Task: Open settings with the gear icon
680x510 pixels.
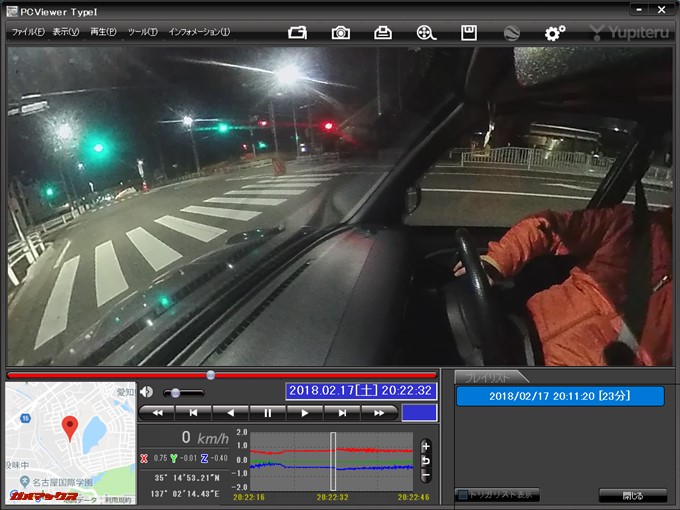Action: click(554, 32)
